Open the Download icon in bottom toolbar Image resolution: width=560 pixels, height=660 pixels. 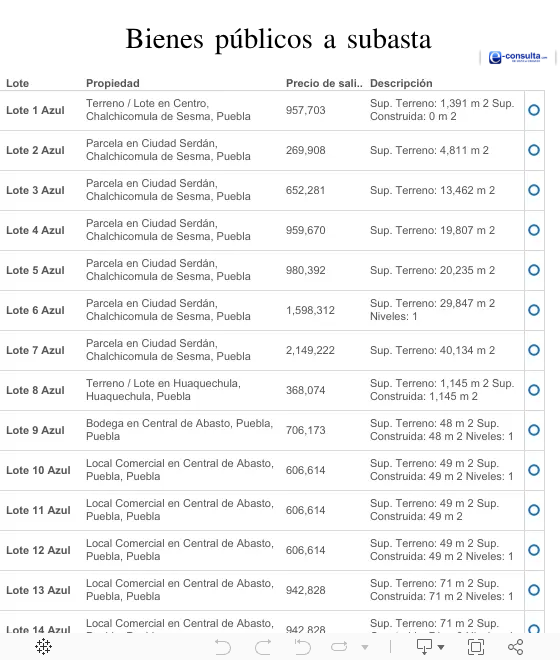(424, 647)
